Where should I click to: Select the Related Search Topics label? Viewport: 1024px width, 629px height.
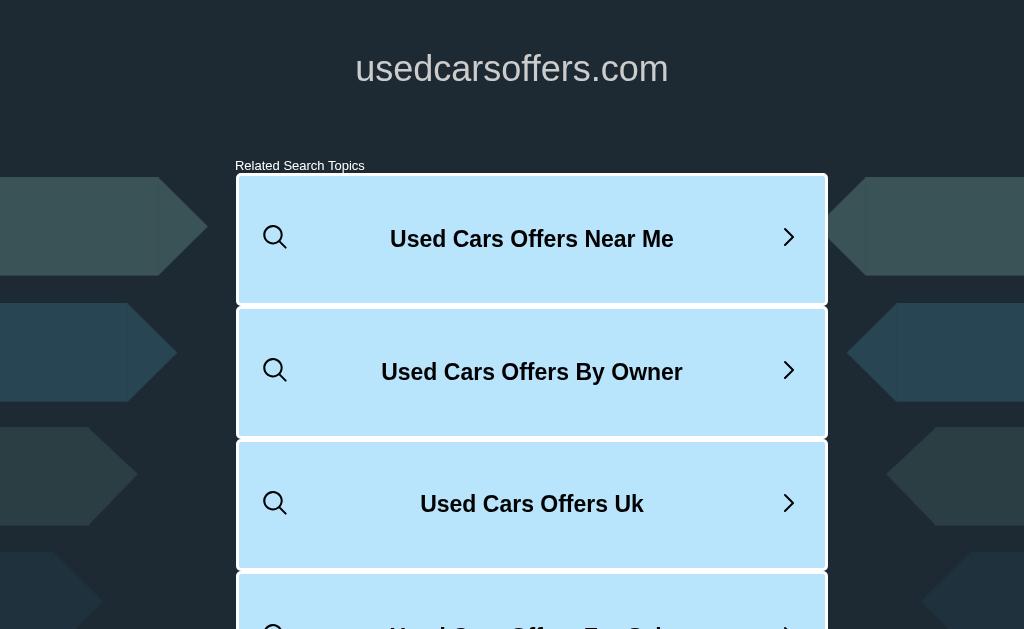point(300,165)
